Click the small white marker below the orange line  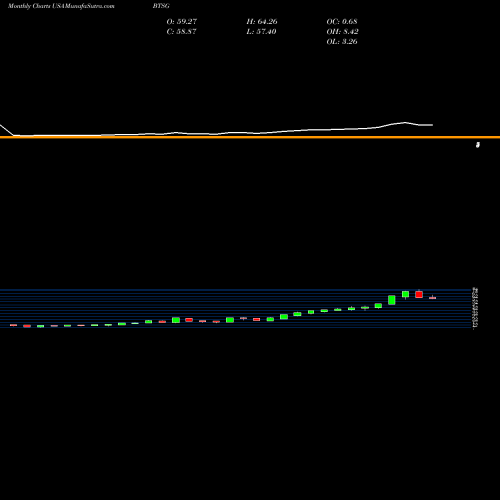pyautogui.click(x=478, y=145)
